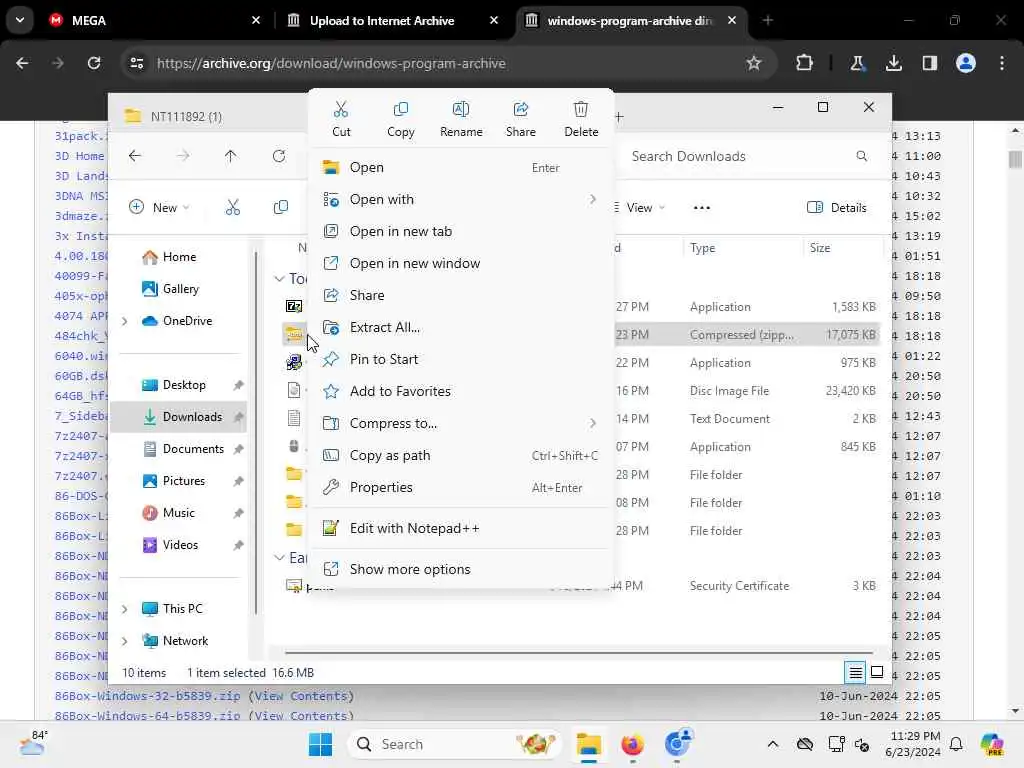Add new File Explorer tab

619,117
